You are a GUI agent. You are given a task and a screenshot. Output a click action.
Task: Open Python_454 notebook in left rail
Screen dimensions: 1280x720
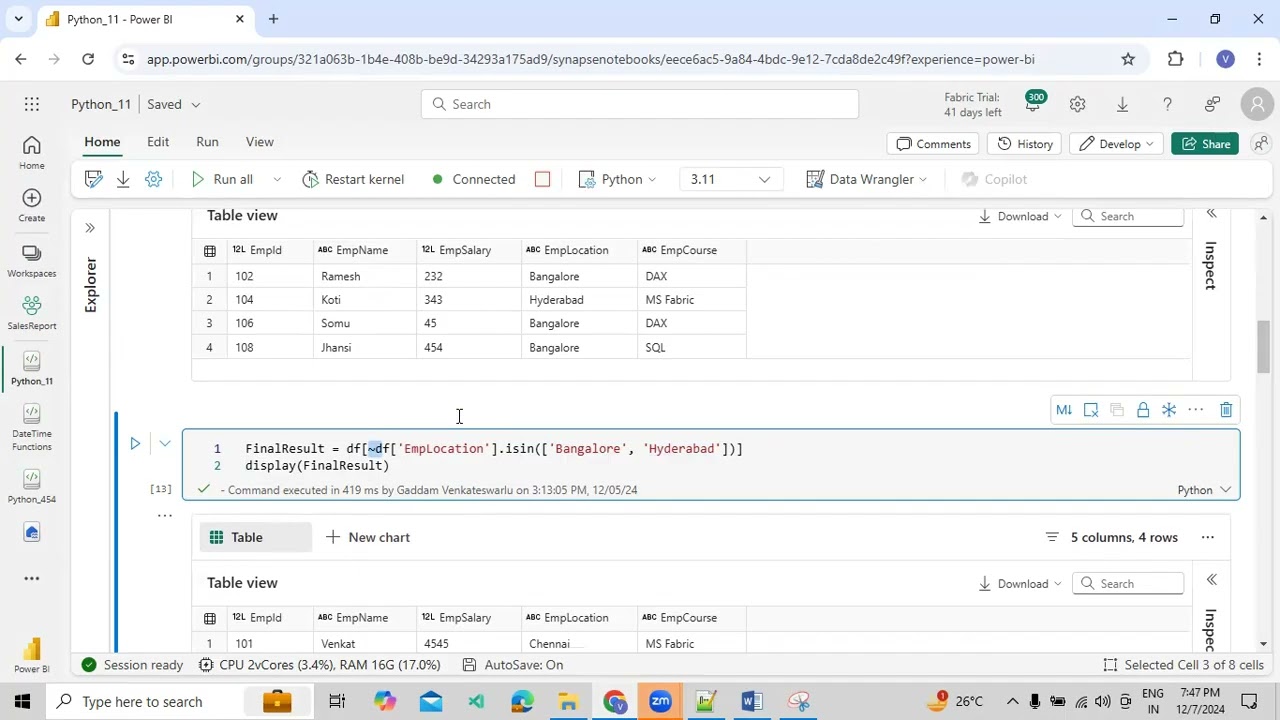point(32,486)
